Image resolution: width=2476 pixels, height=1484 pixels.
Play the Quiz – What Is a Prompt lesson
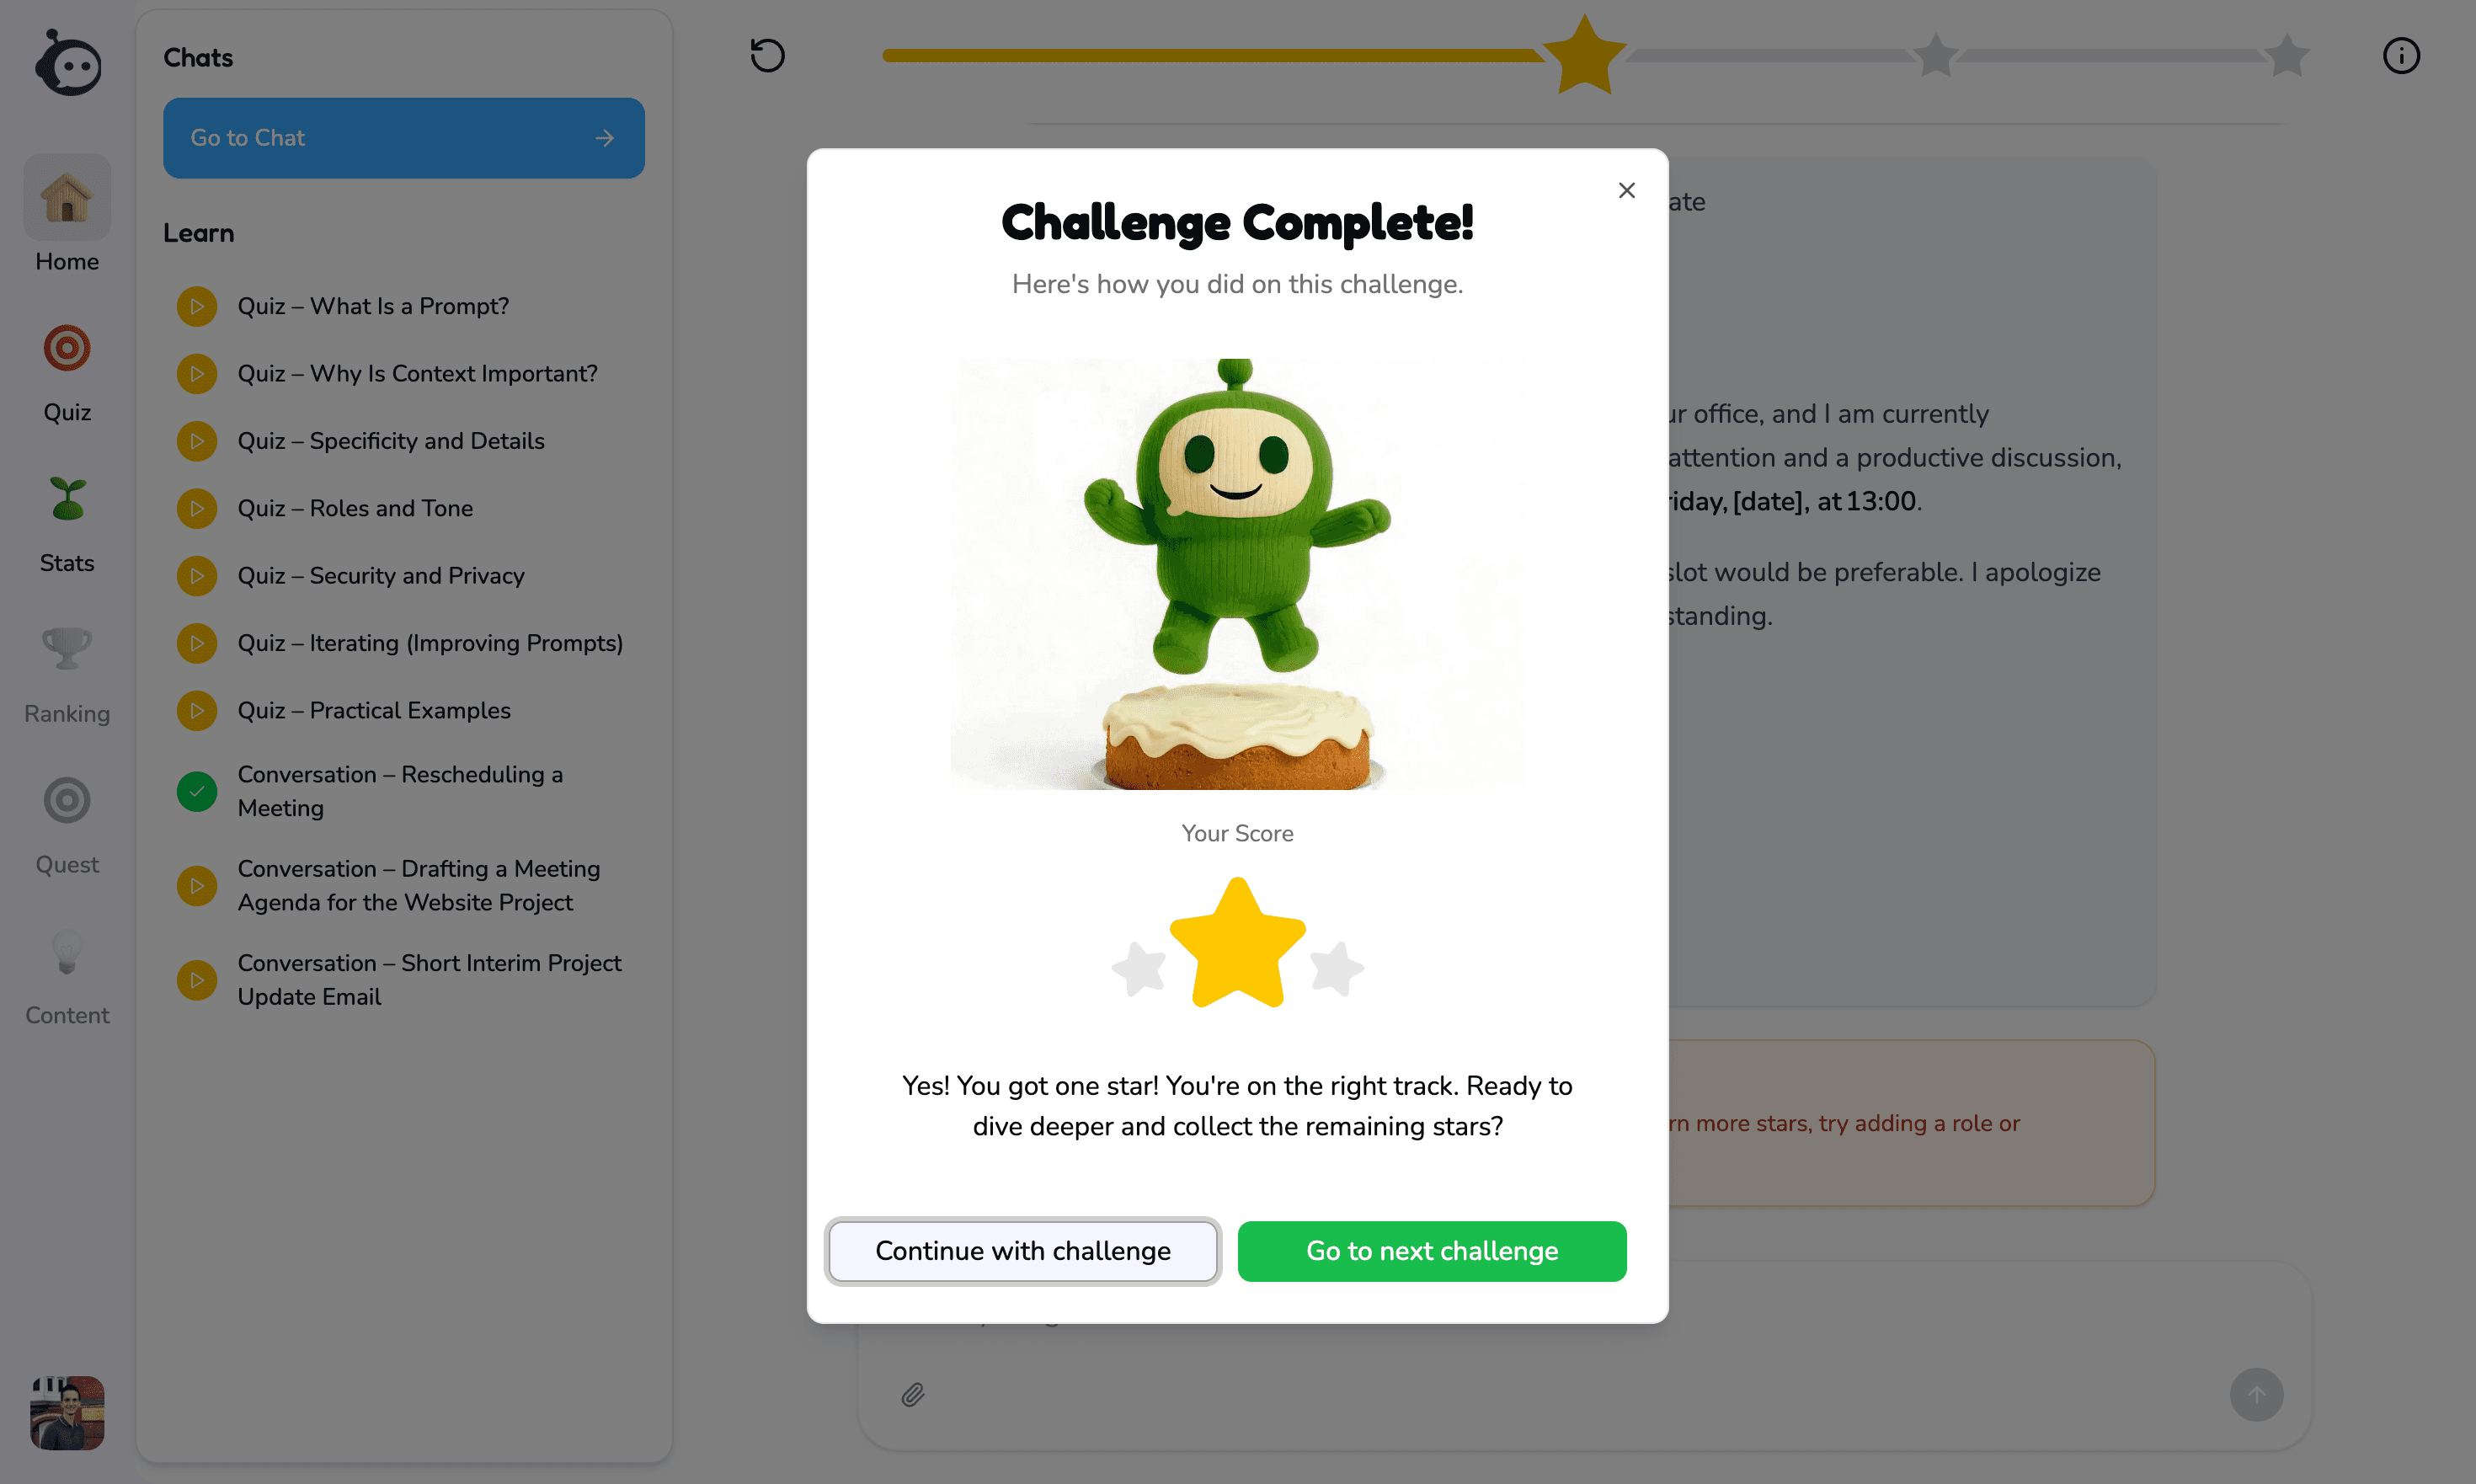pyautogui.click(x=197, y=306)
